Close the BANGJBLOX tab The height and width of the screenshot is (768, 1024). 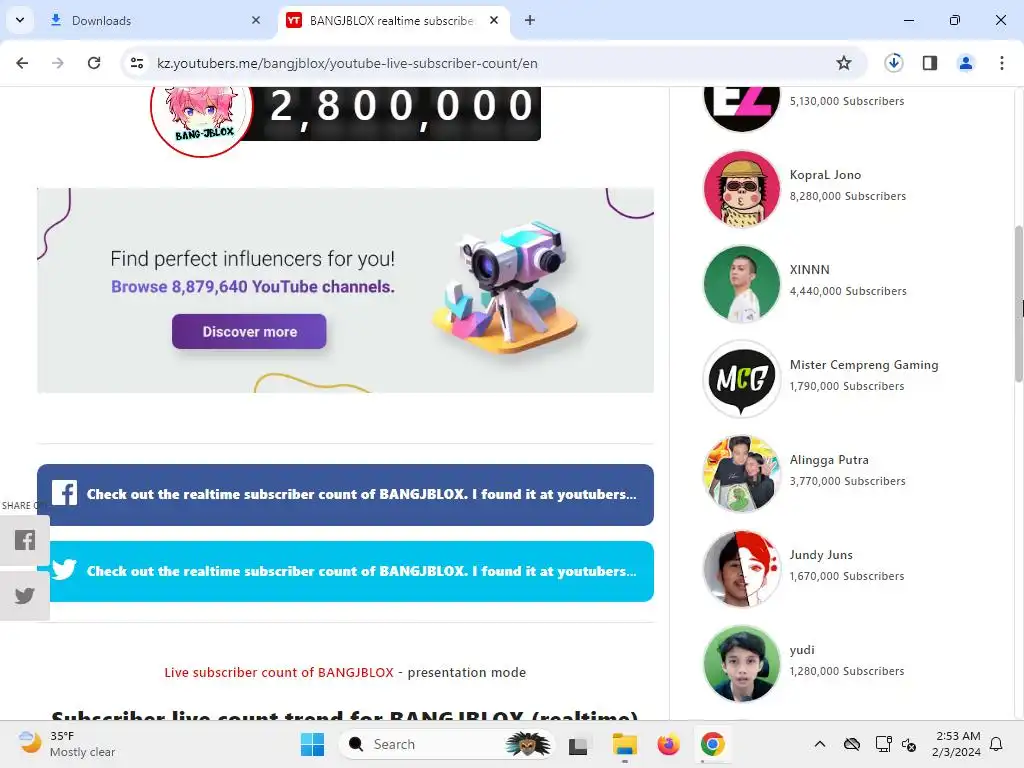click(494, 20)
